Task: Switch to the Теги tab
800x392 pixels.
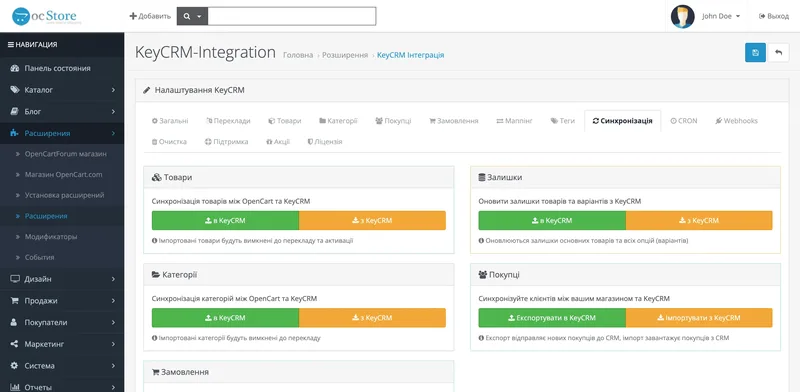Action: coord(563,121)
